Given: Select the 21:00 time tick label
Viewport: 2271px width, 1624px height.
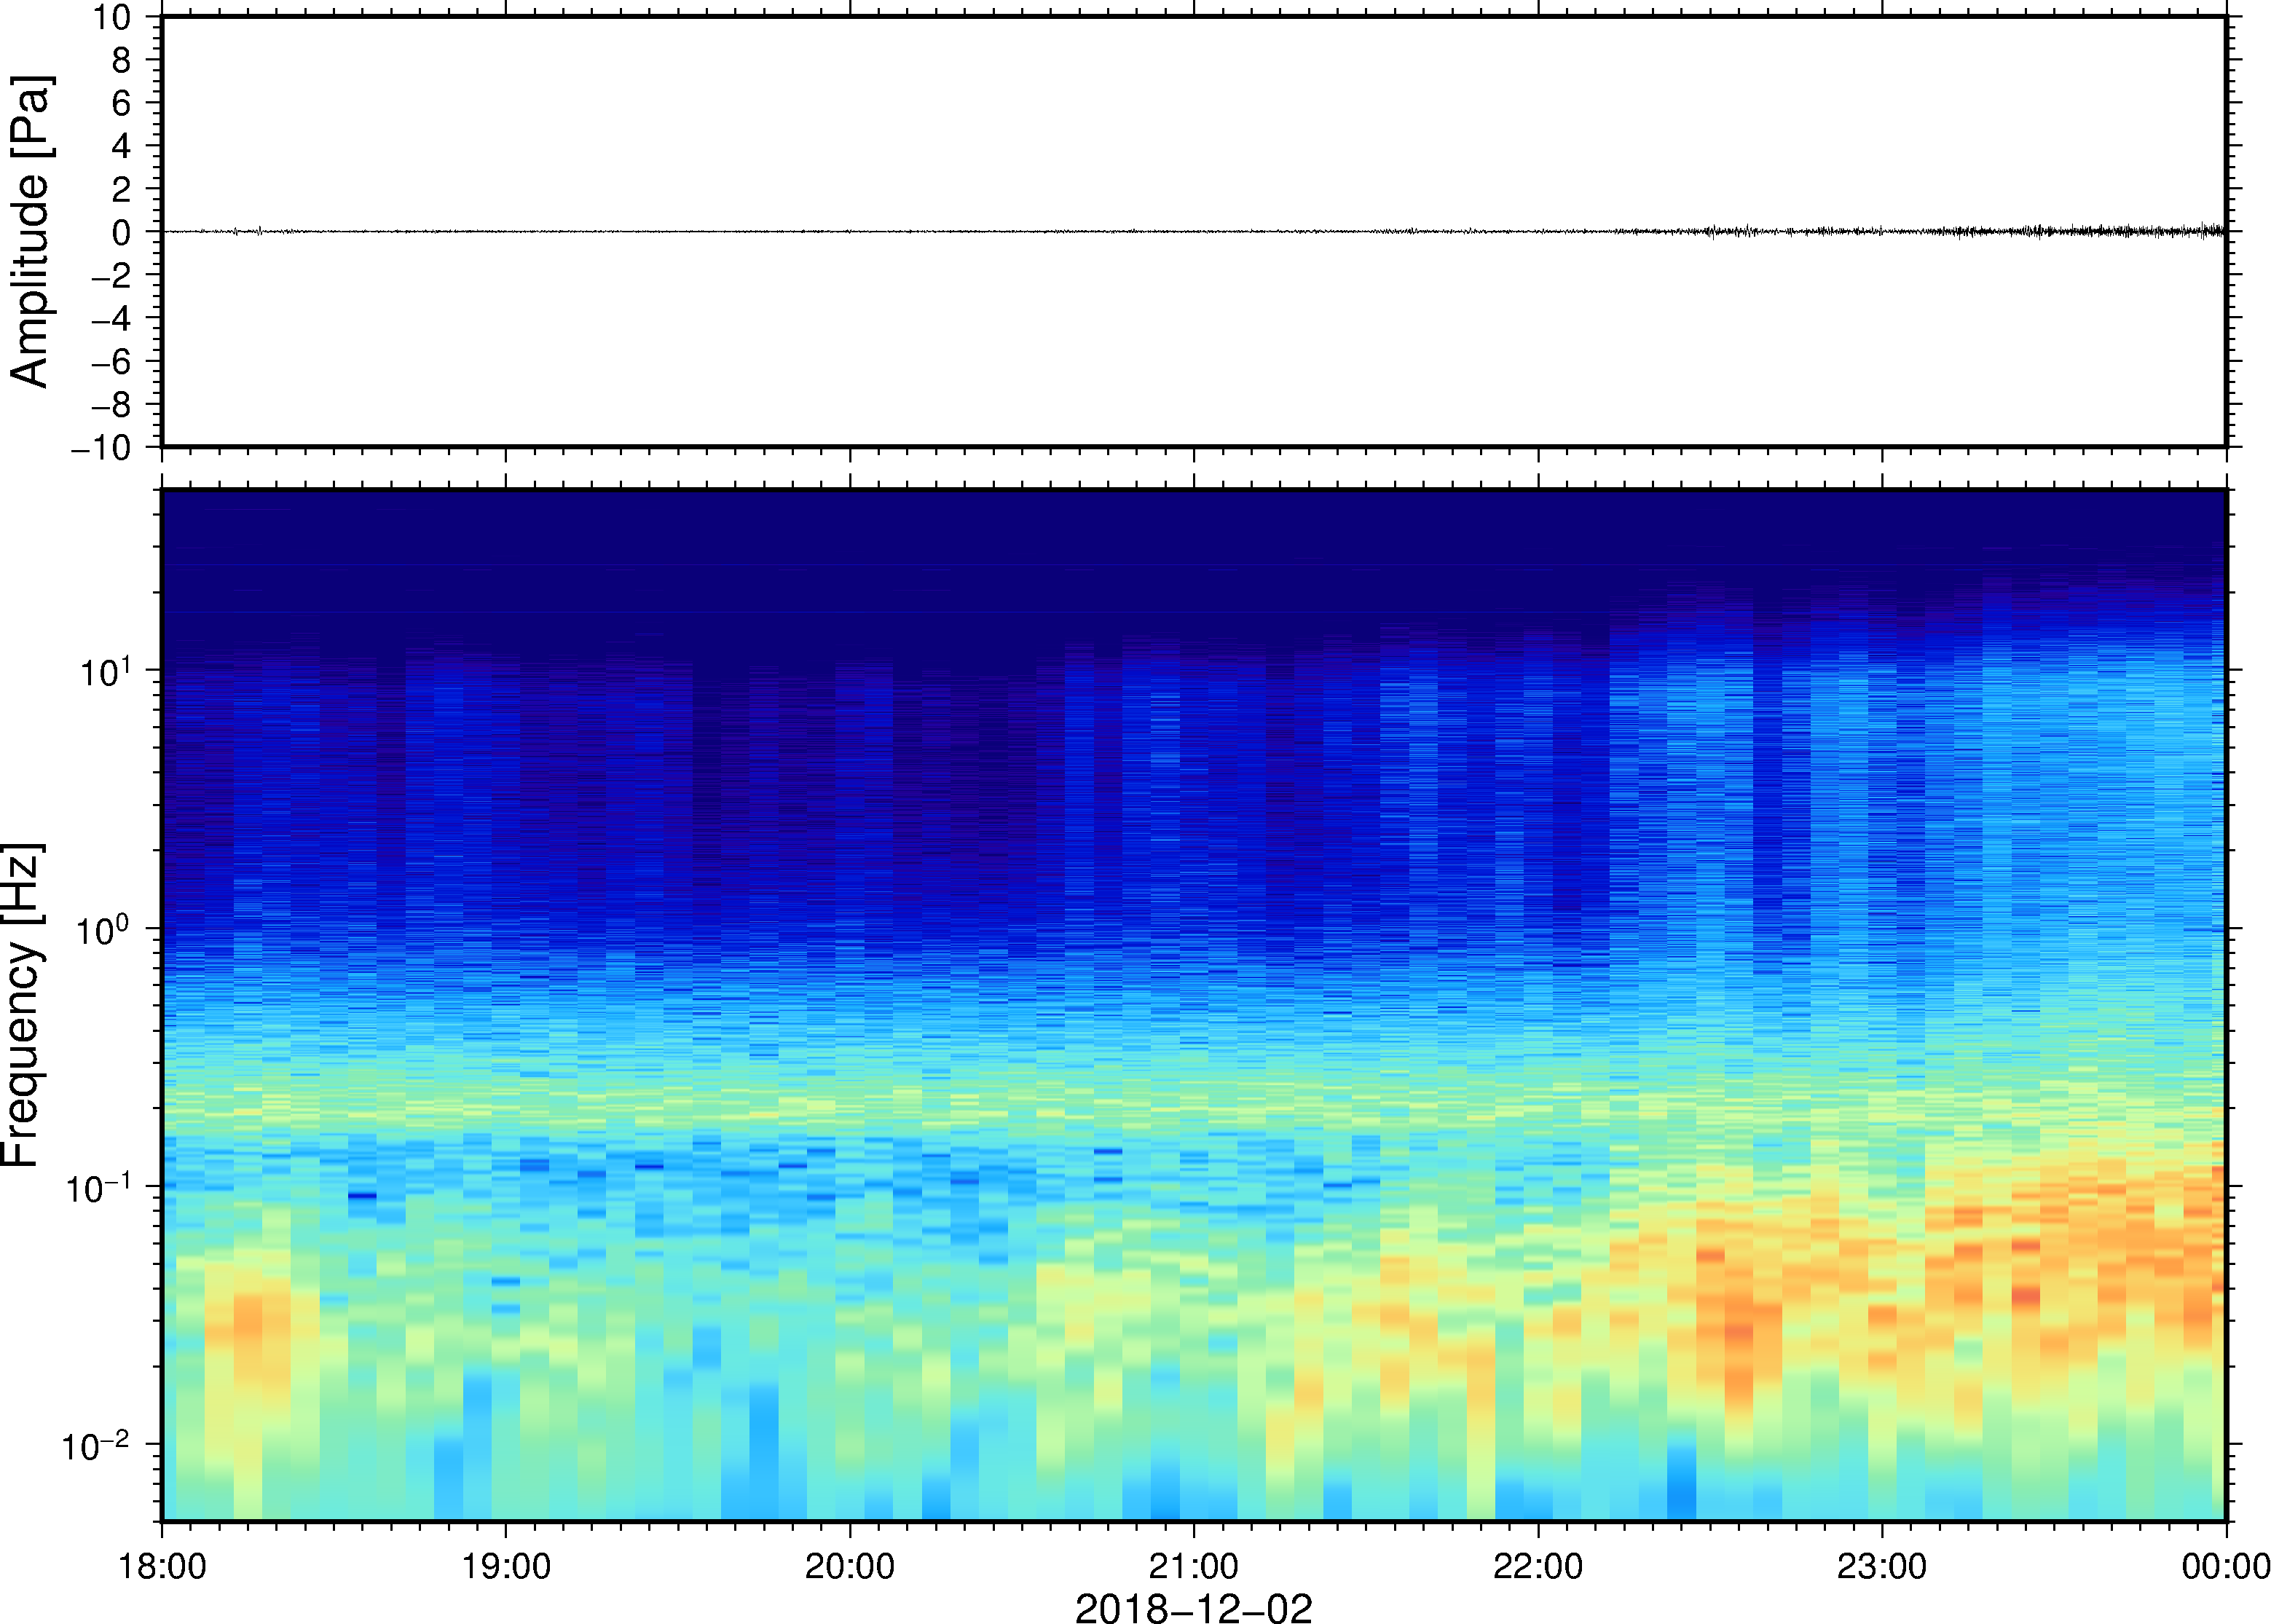Looking at the screenshot, I should click(1194, 1566).
